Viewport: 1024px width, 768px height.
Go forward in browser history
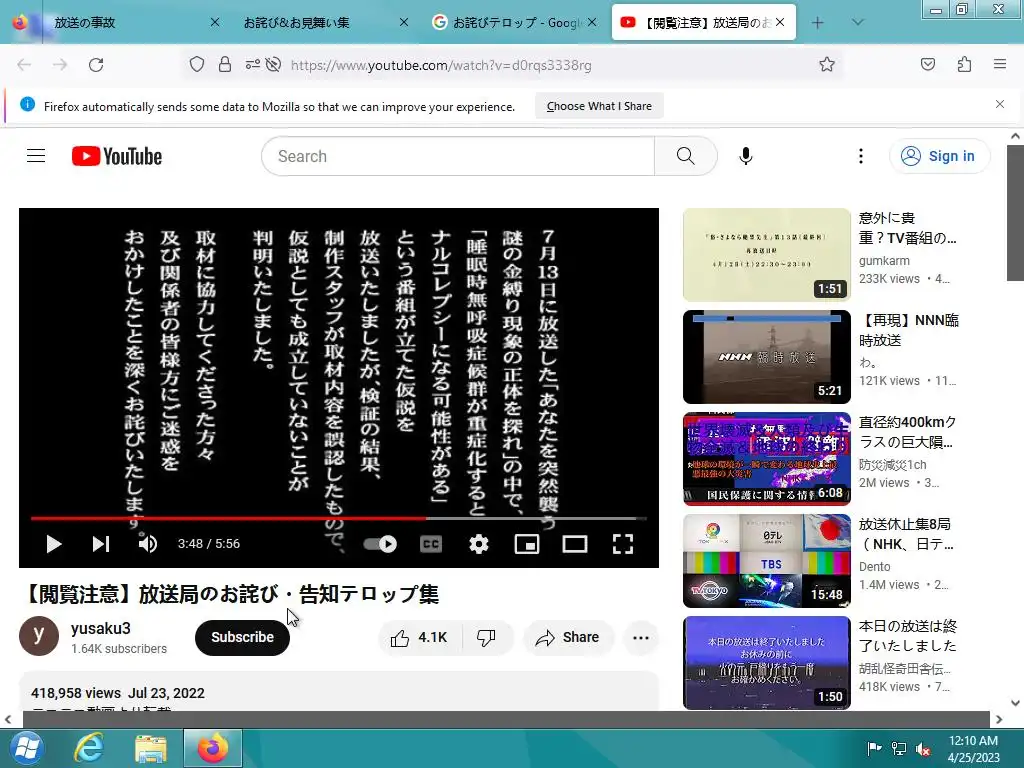pyautogui.click(x=60, y=65)
